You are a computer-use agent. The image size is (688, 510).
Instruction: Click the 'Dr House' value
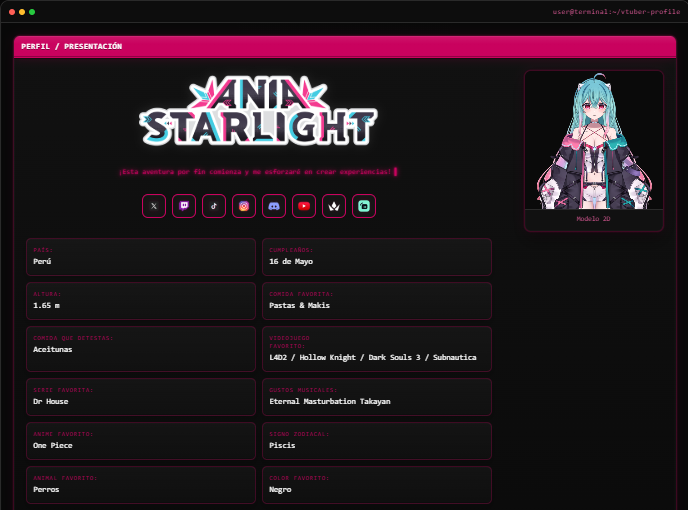(x=50, y=401)
